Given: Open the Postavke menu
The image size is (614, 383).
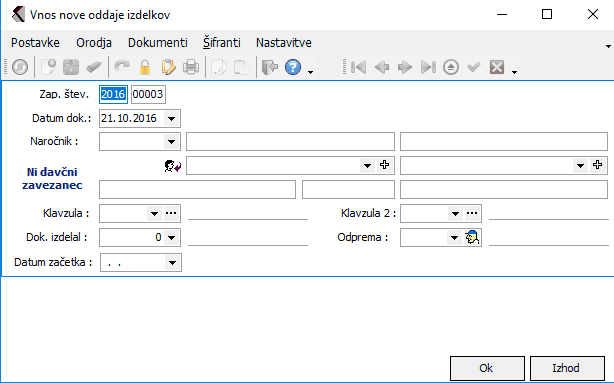Looking at the screenshot, I should [35, 42].
